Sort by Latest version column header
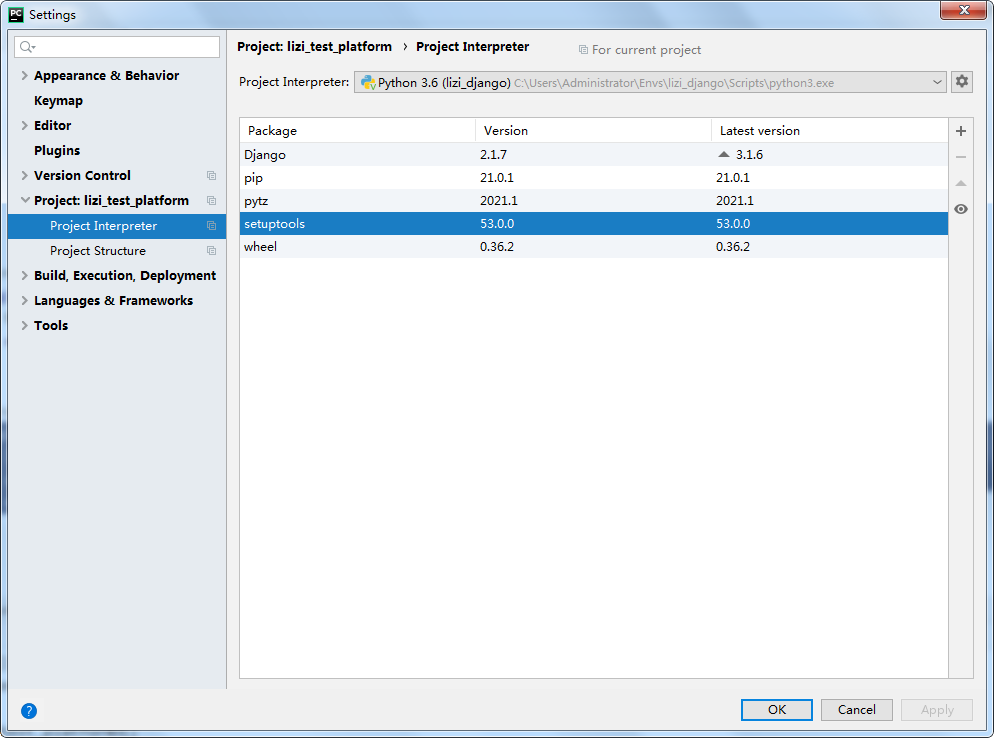The height and width of the screenshot is (738, 994). [x=830, y=131]
